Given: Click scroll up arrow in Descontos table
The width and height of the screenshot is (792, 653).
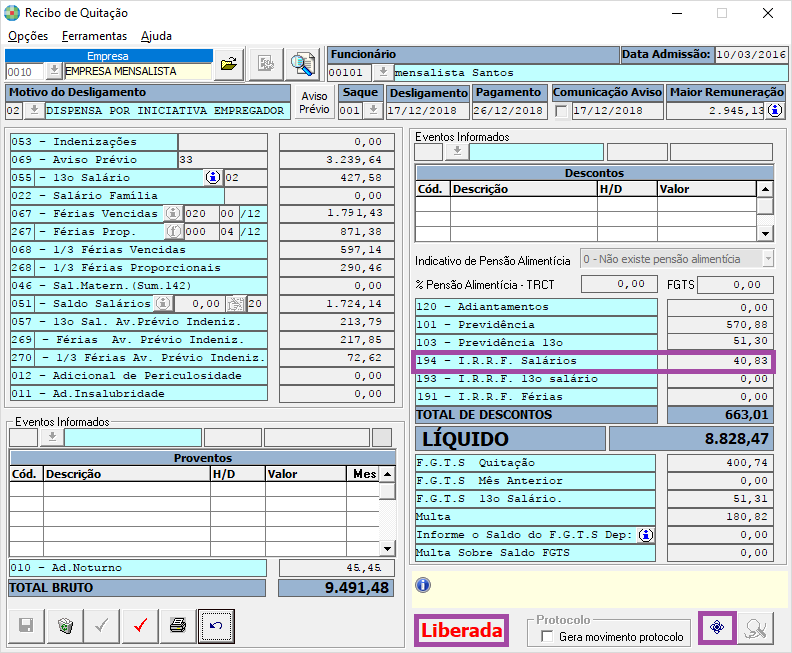Looking at the screenshot, I should pyautogui.click(x=765, y=189).
